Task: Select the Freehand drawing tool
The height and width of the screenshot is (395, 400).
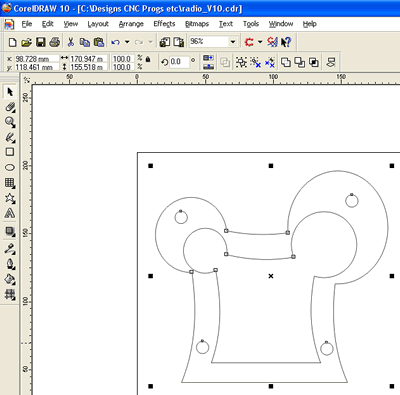Action: tap(10, 137)
